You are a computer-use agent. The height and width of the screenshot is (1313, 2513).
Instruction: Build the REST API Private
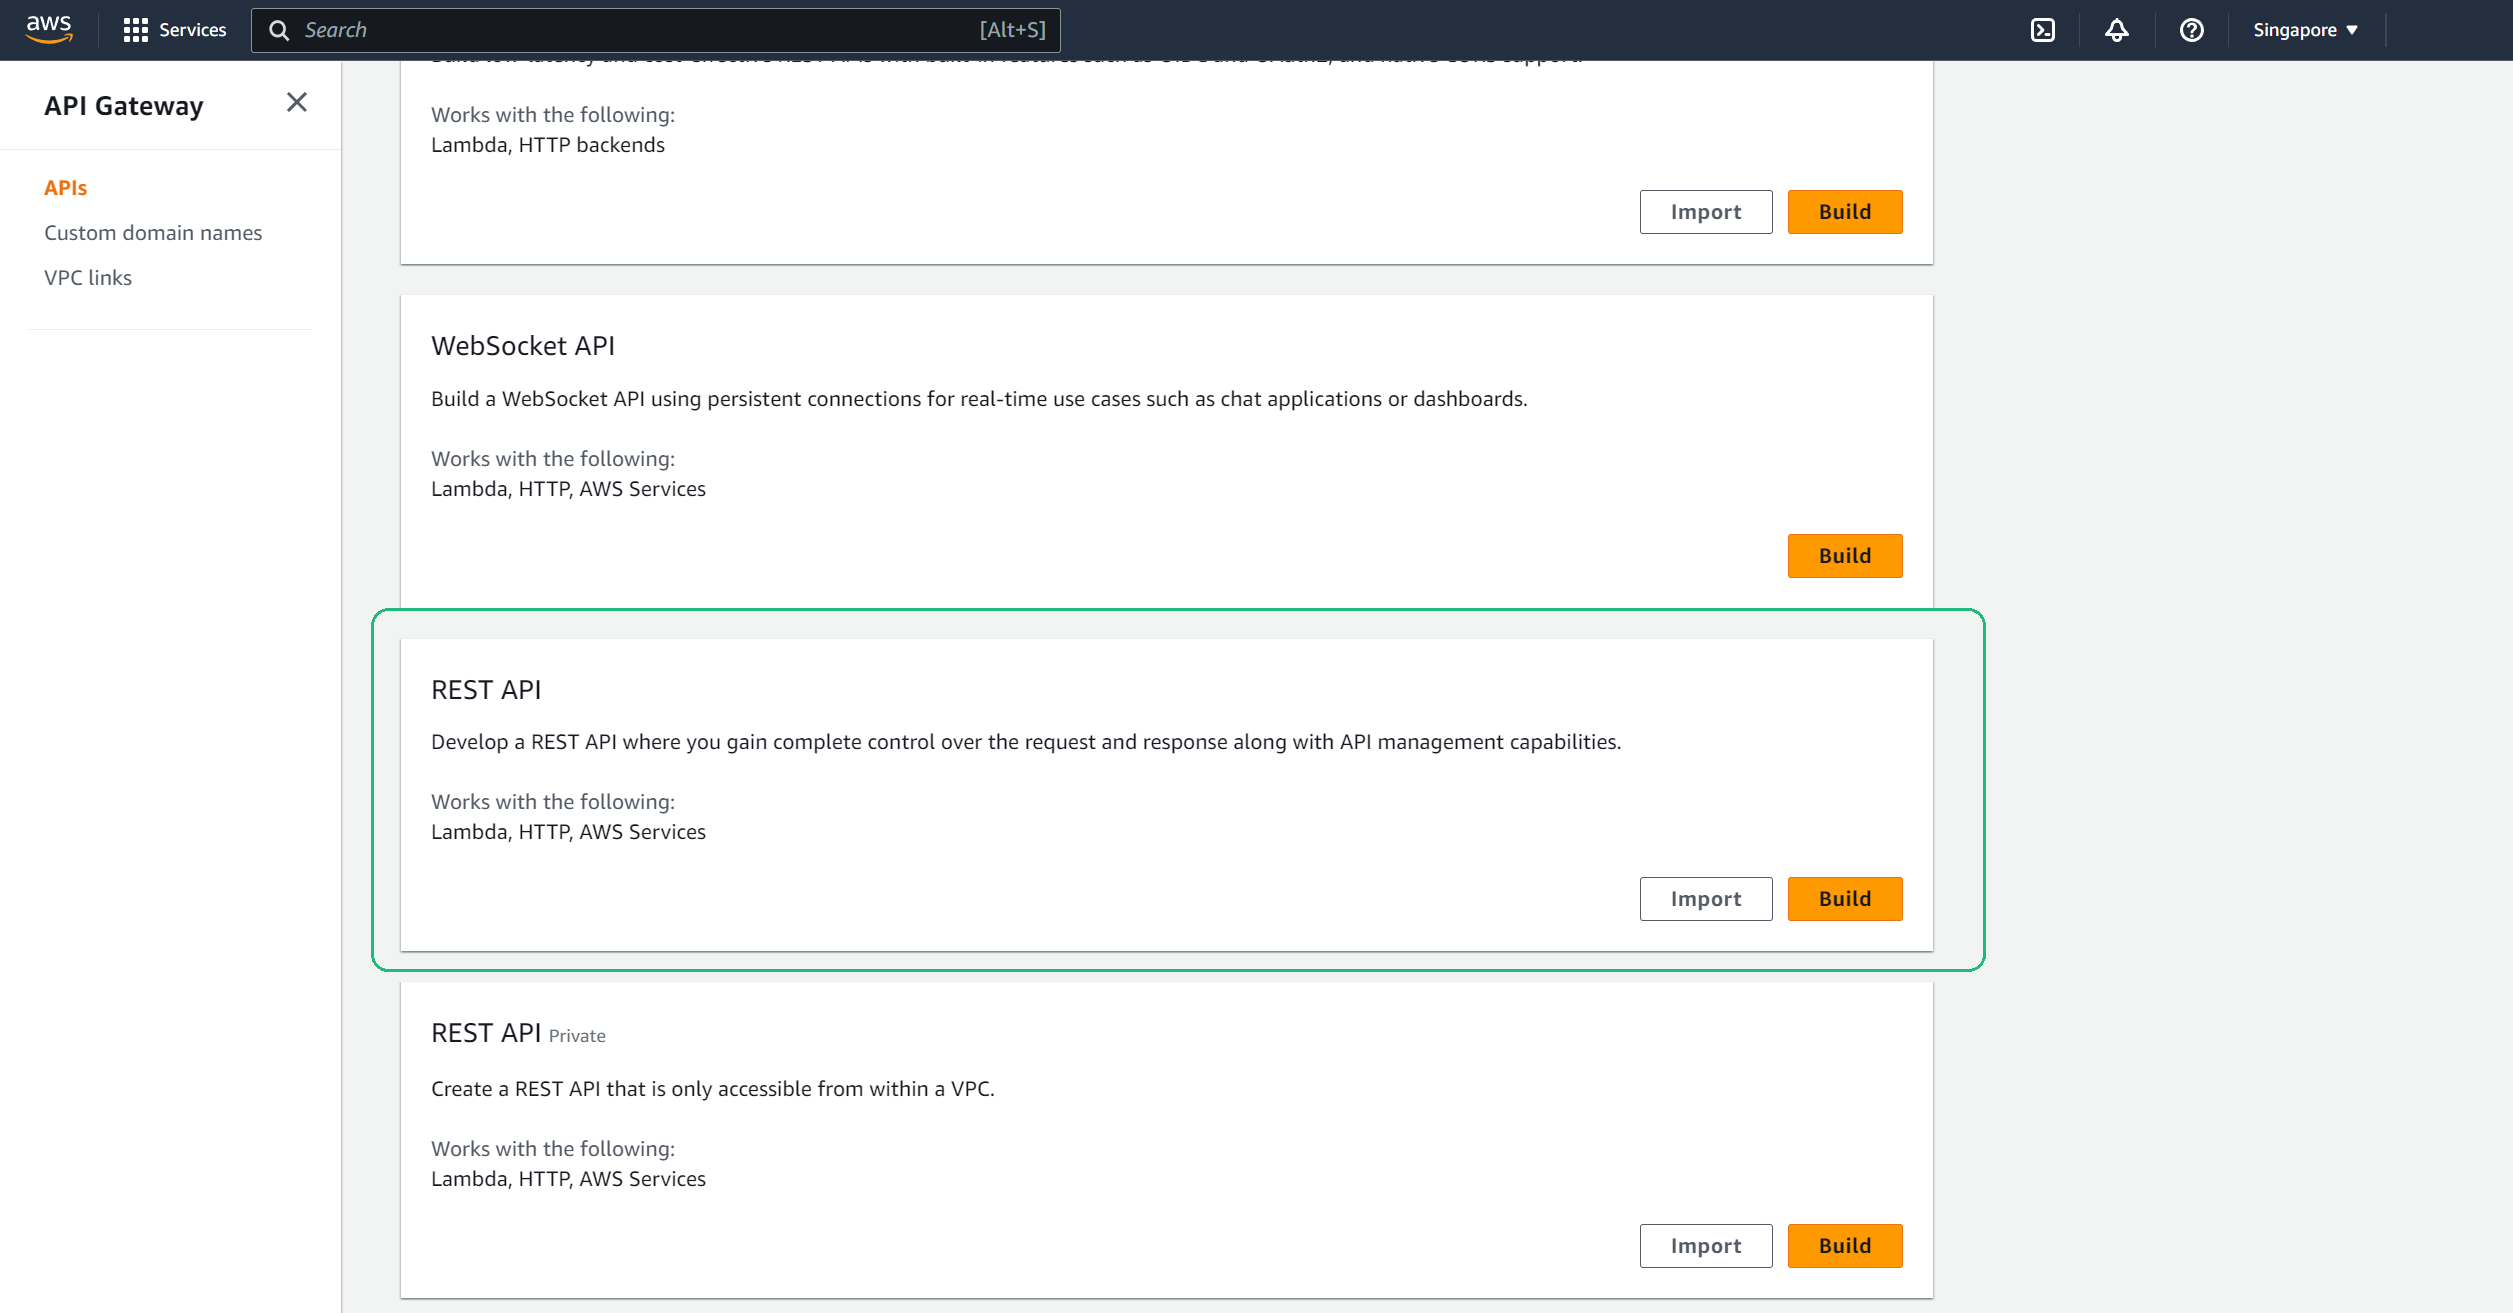click(x=1845, y=1246)
